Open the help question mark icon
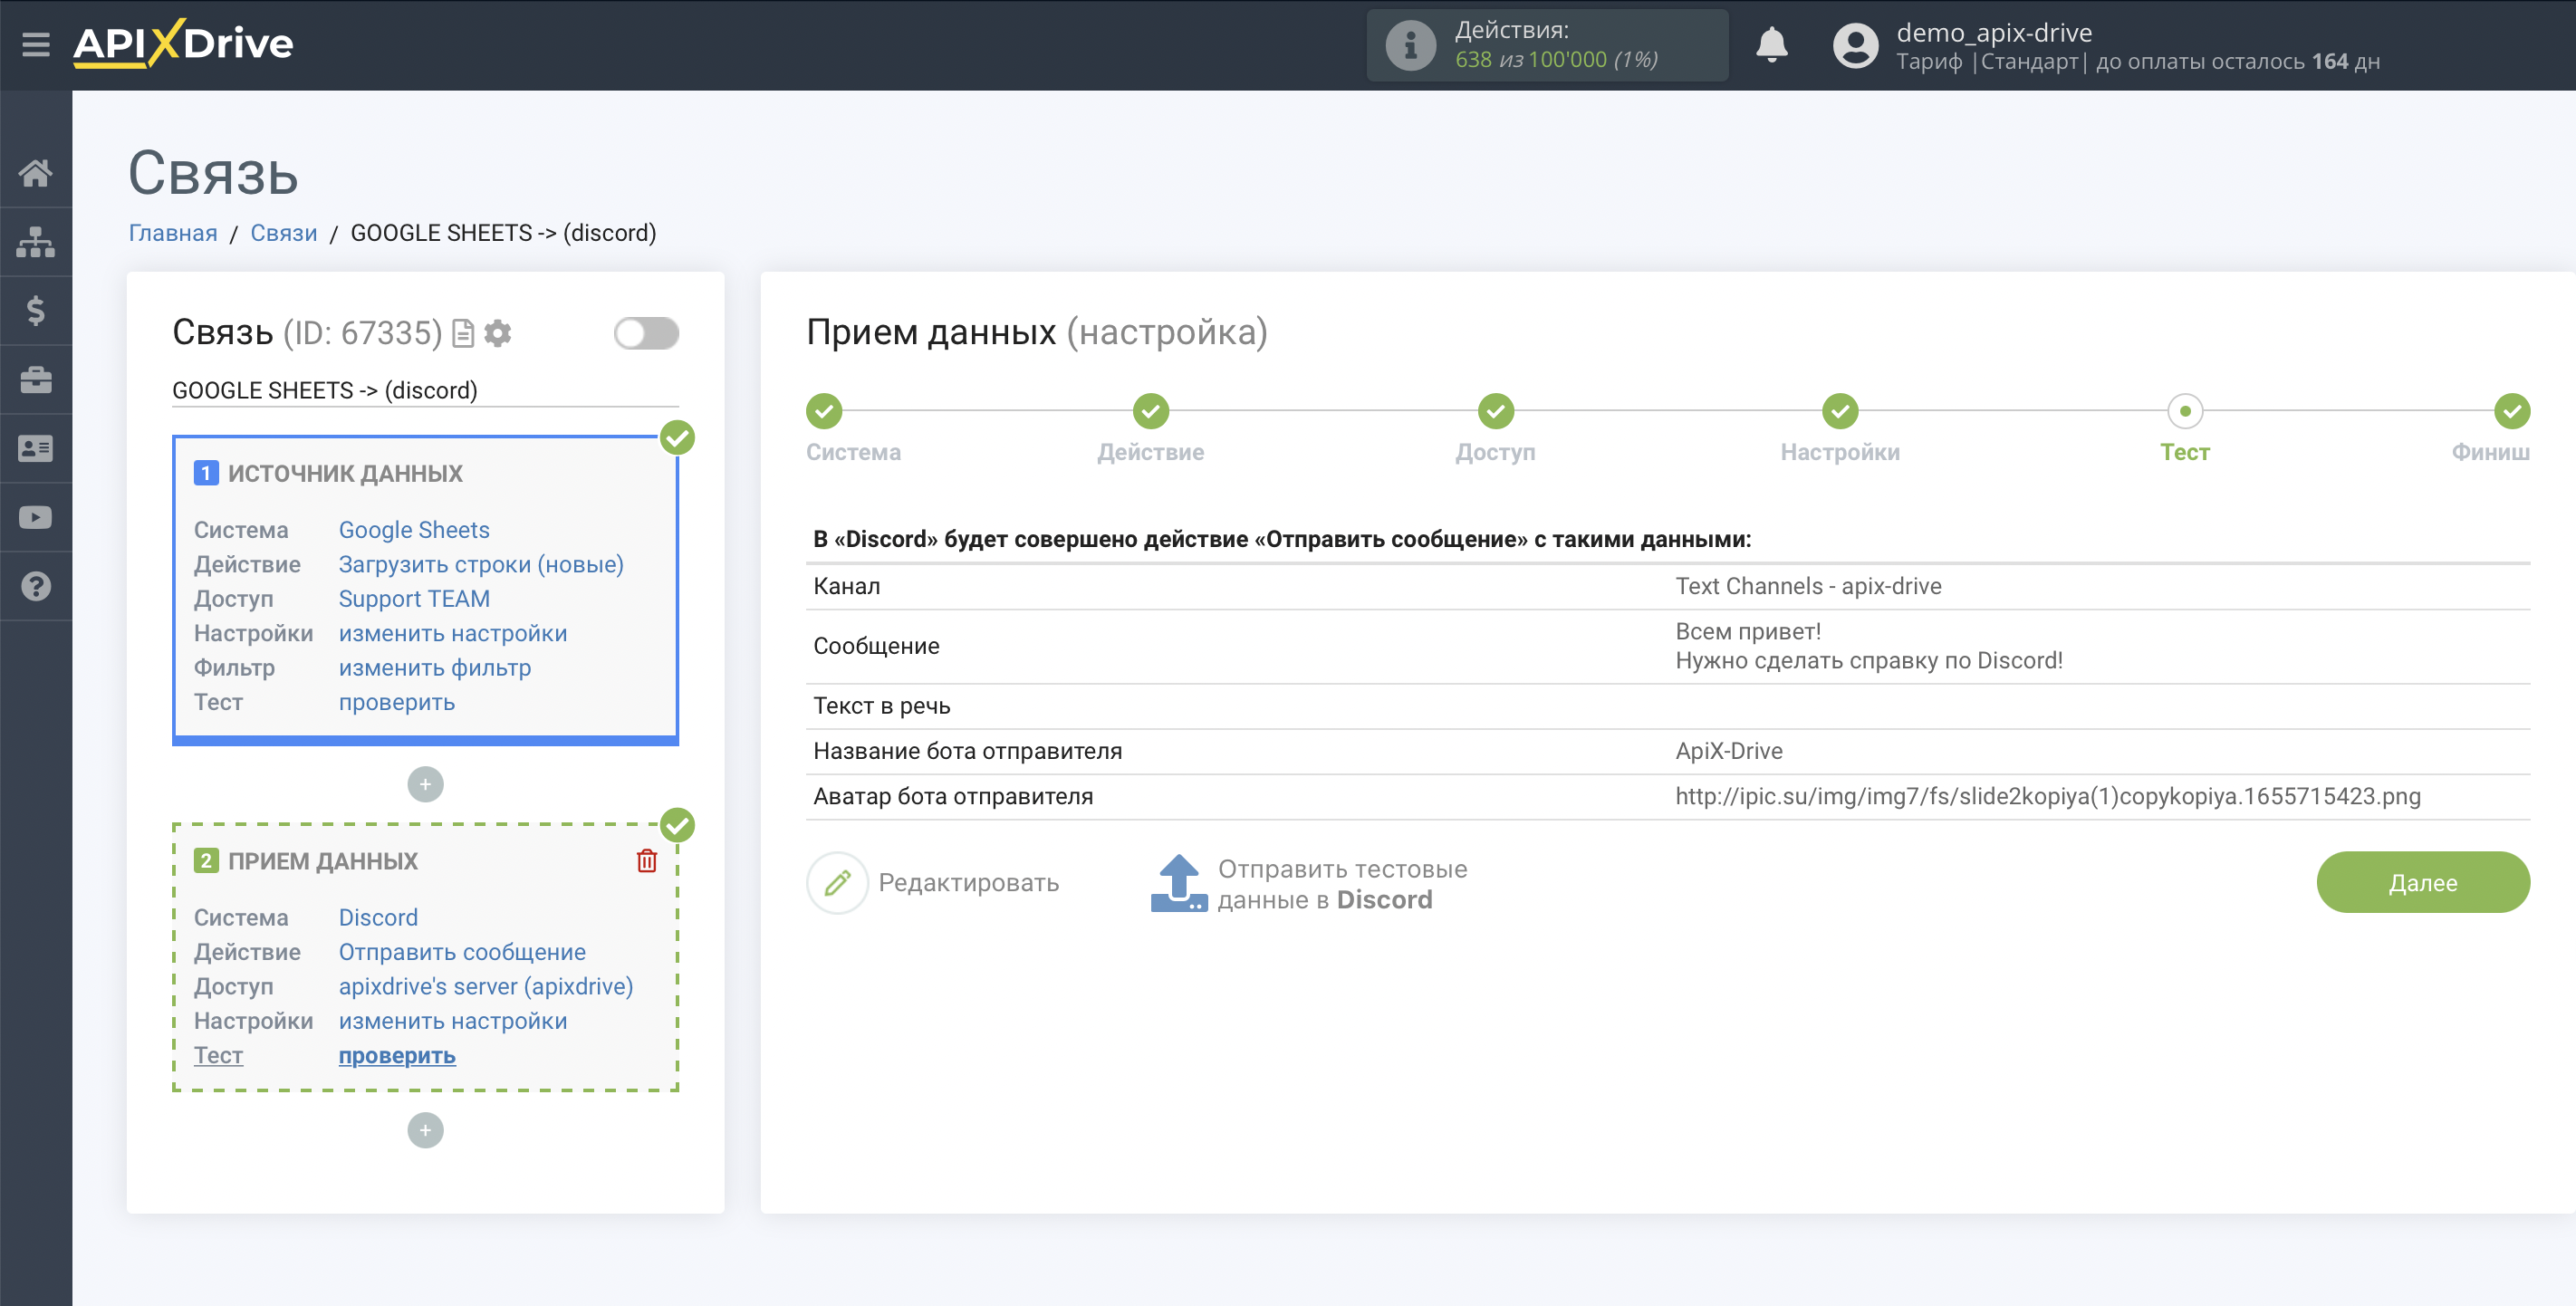This screenshot has height=1306, width=2576. click(x=36, y=587)
